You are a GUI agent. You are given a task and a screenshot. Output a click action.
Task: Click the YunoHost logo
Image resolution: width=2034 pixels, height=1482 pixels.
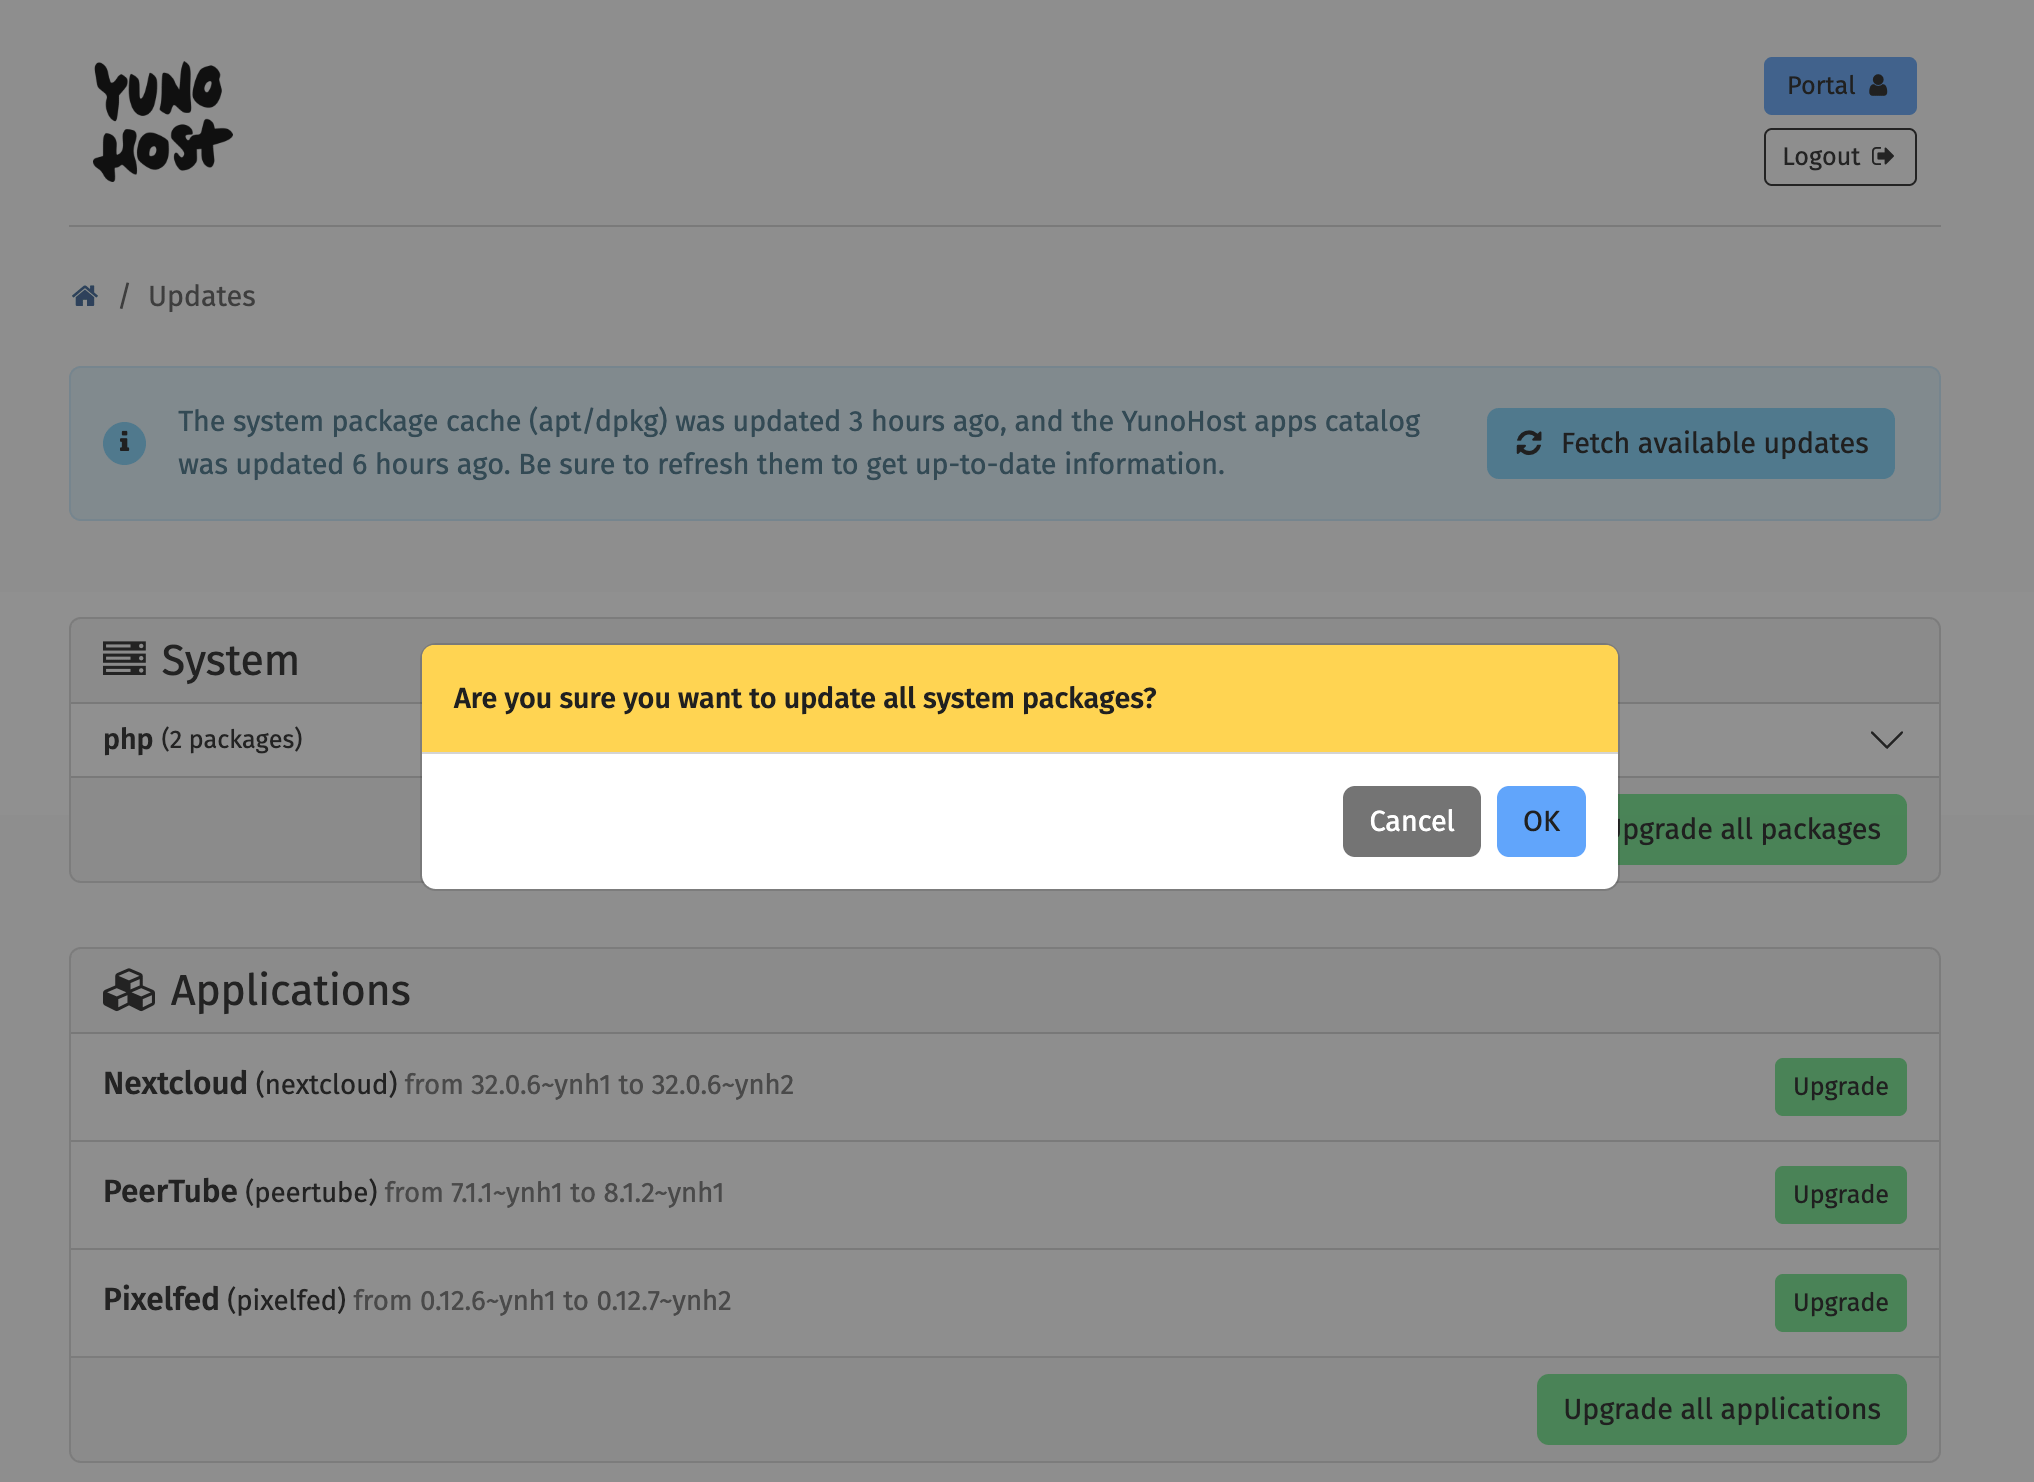pyautogui.click(x=161, y=119)
